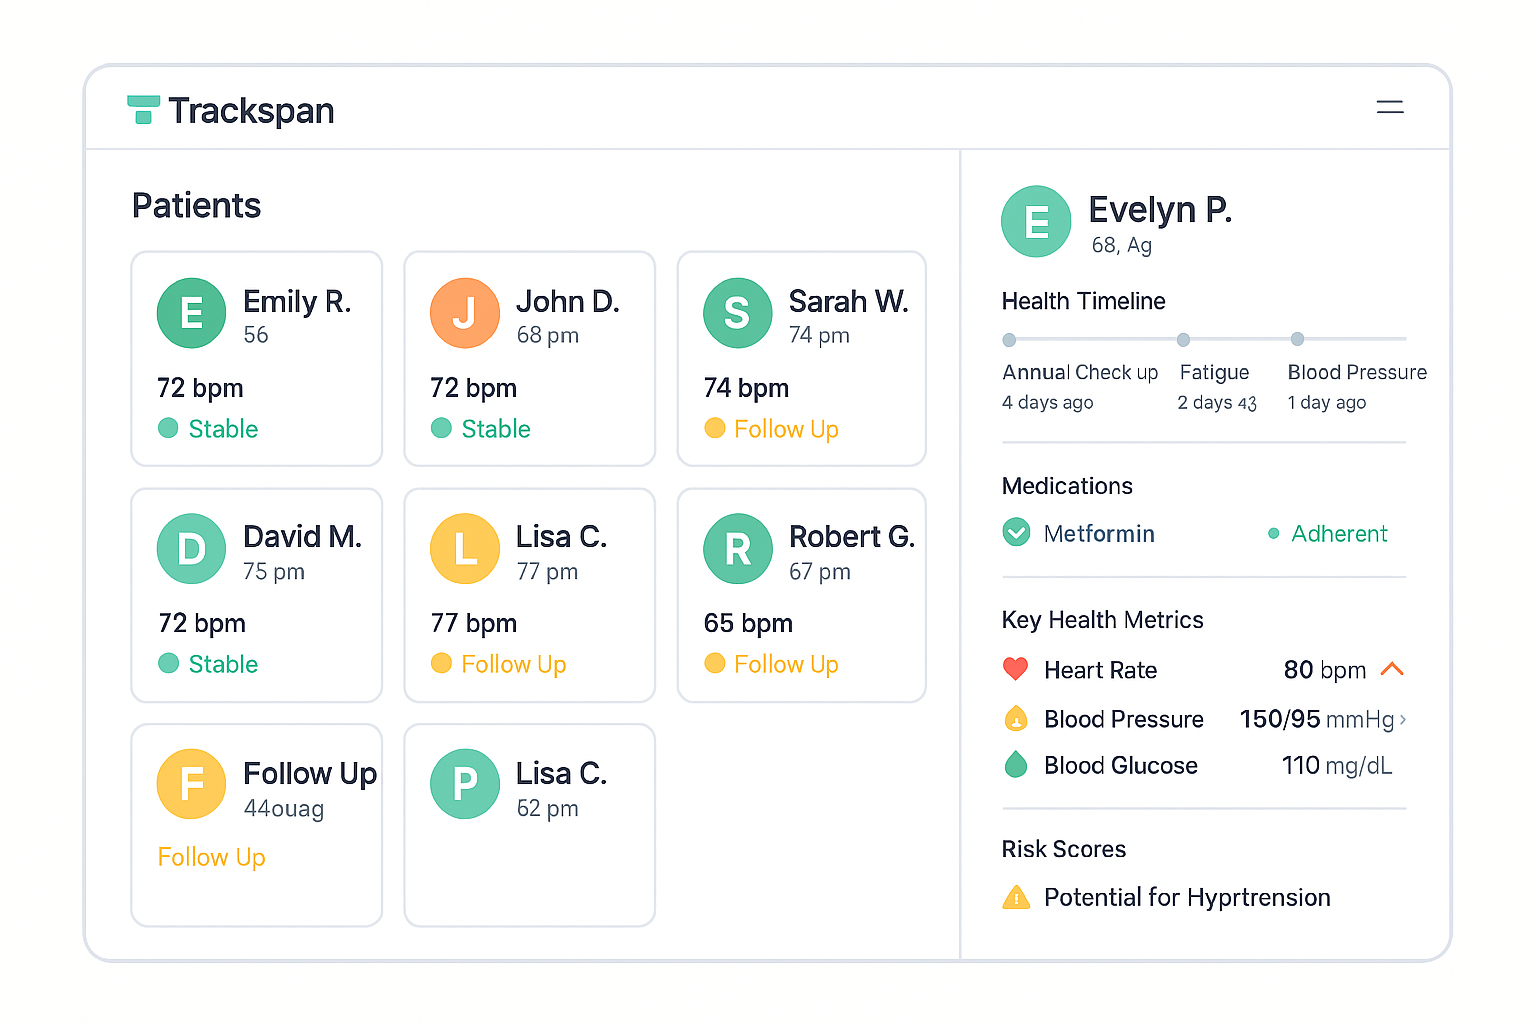Open Metformin medication details

click(x=1099, y=534)
